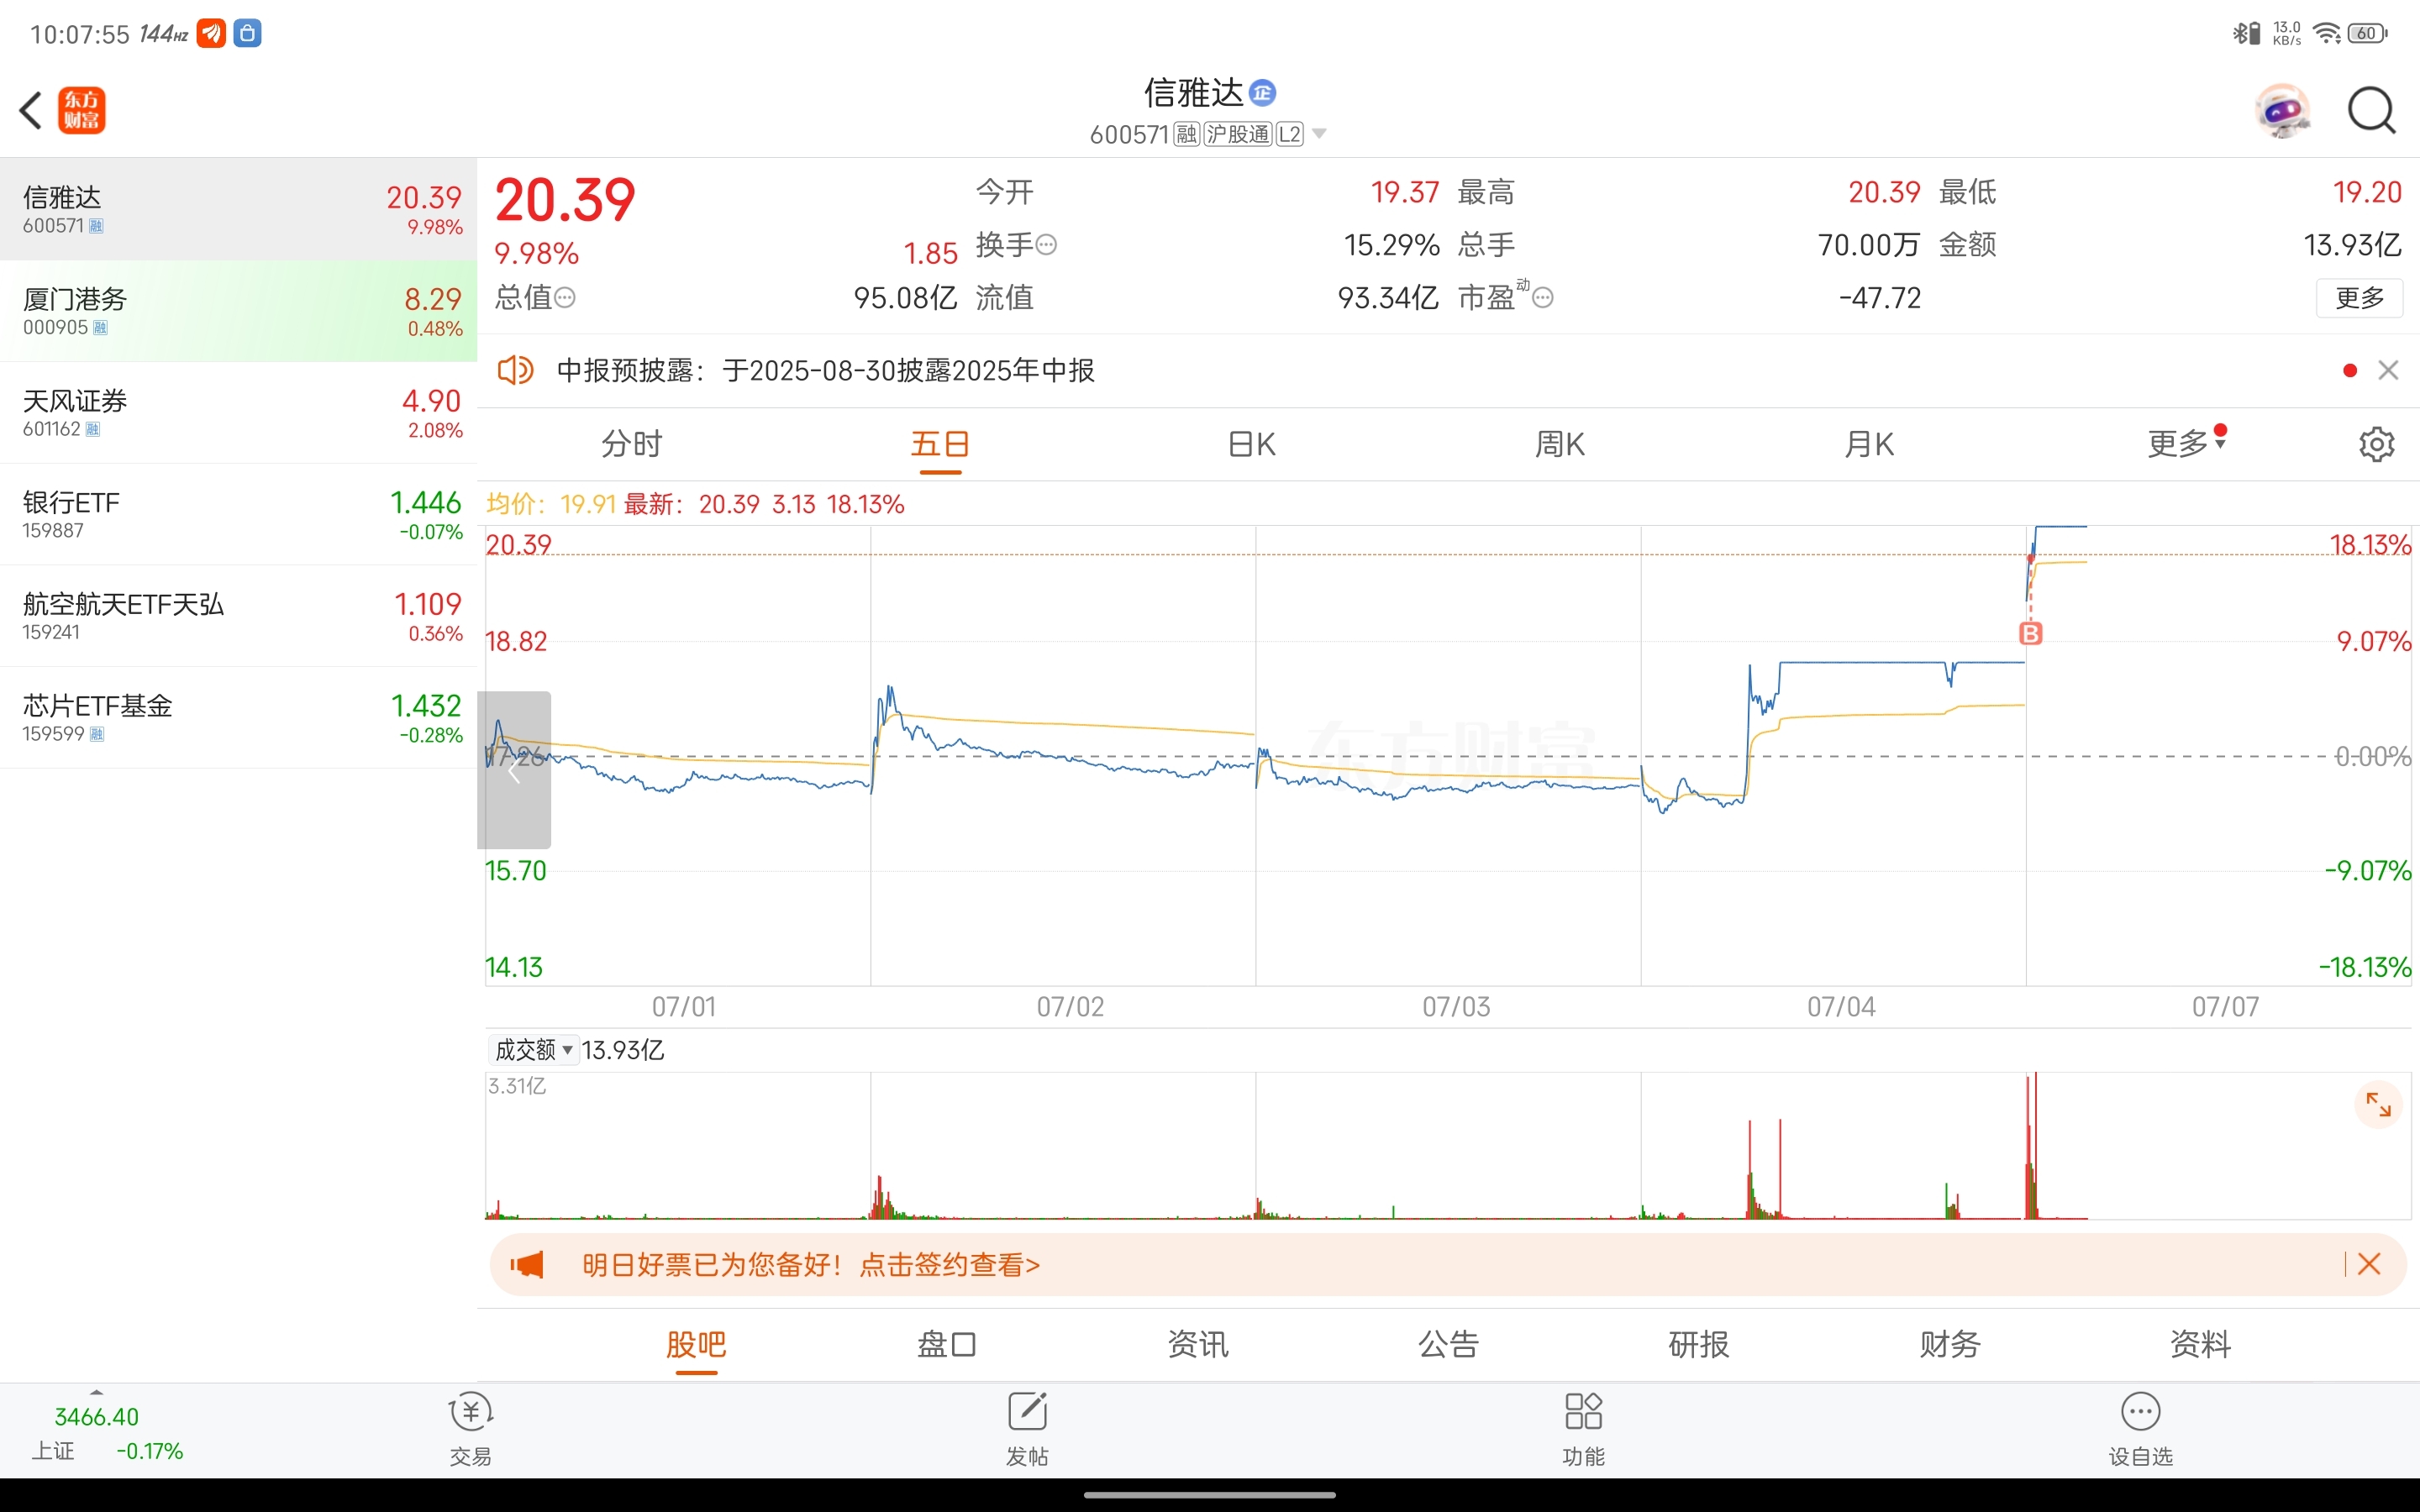Expand stock code dropdown arrow

(1319, 134)
